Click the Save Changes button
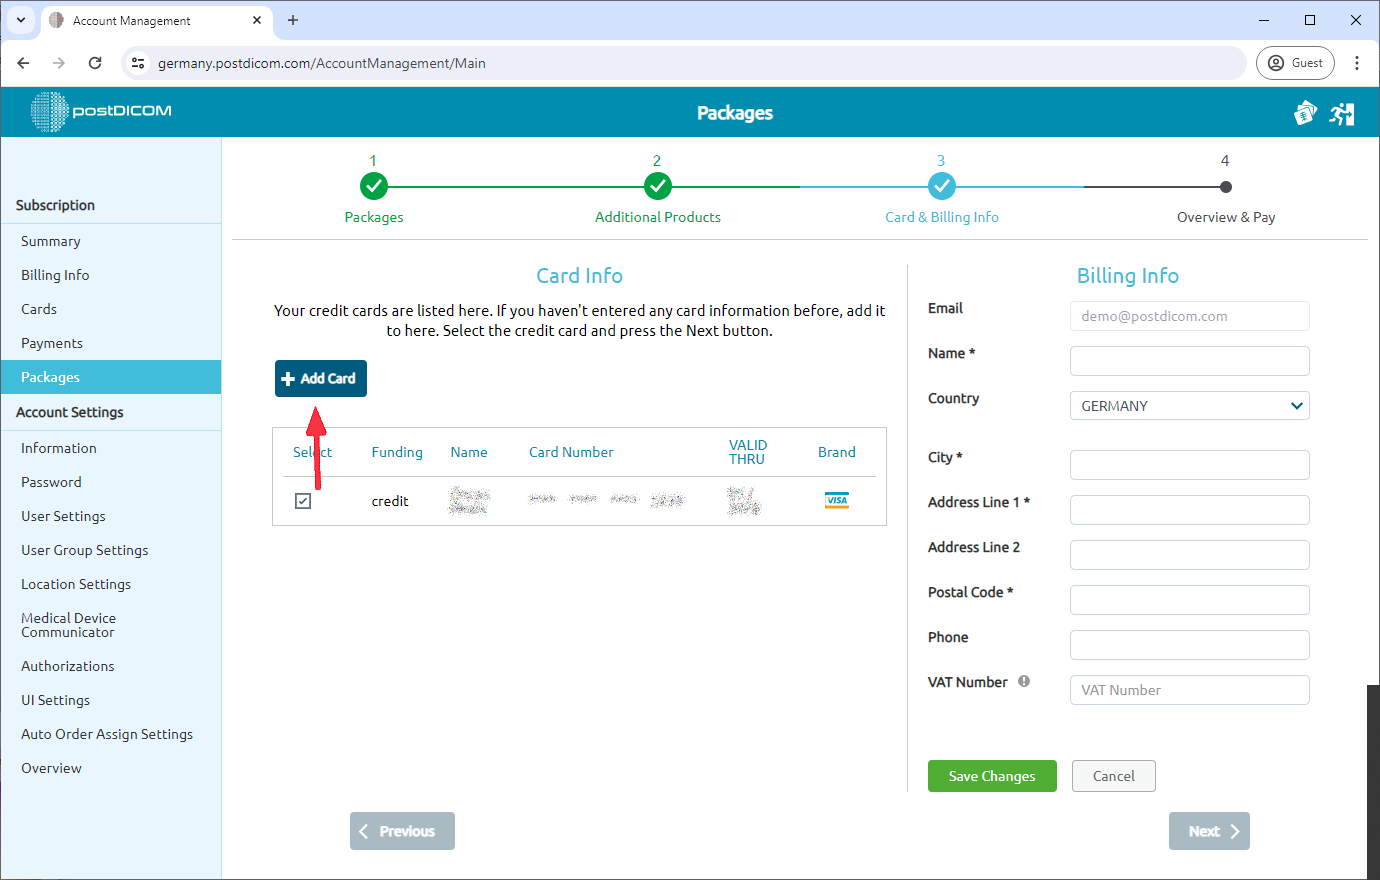The width and height of the screenshot is (1380, 880). tap(991, 775)
